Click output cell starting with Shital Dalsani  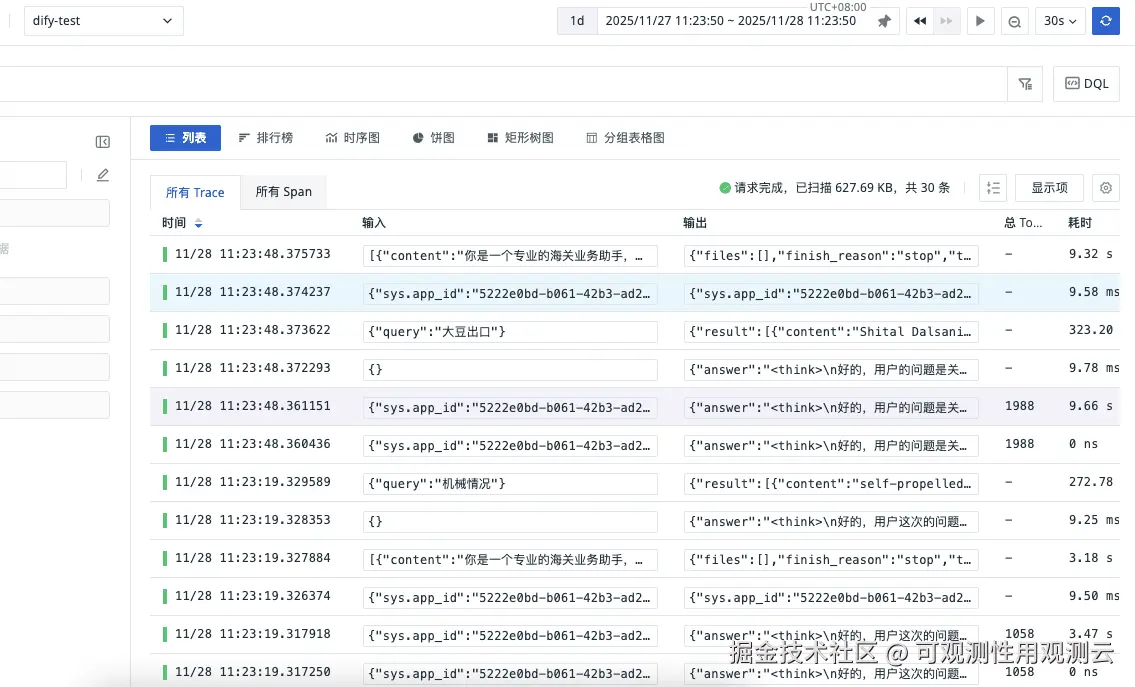(x=831, y=332)
